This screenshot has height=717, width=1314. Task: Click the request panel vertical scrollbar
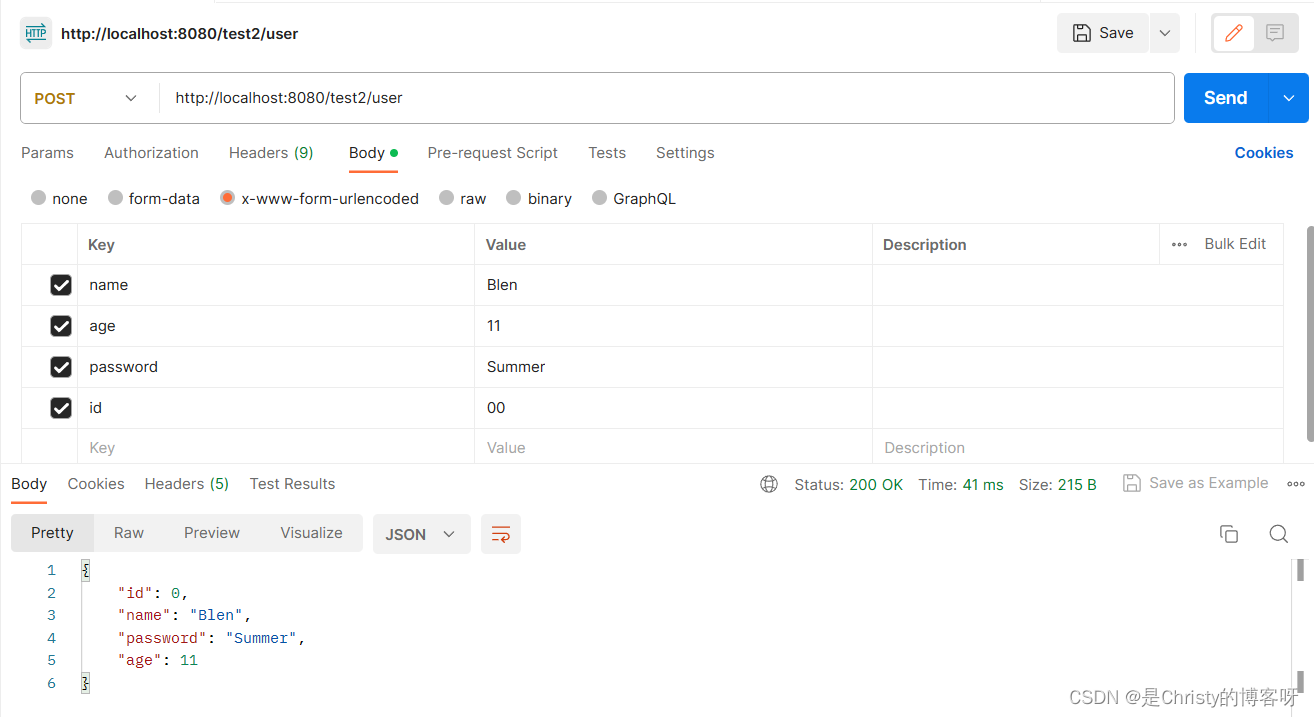click(1309, 334)
